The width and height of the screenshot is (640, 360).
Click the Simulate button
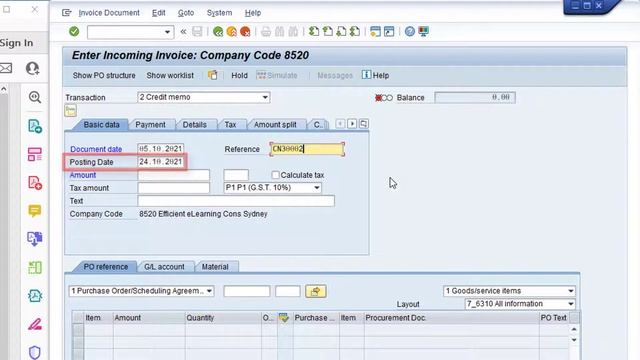277,76
